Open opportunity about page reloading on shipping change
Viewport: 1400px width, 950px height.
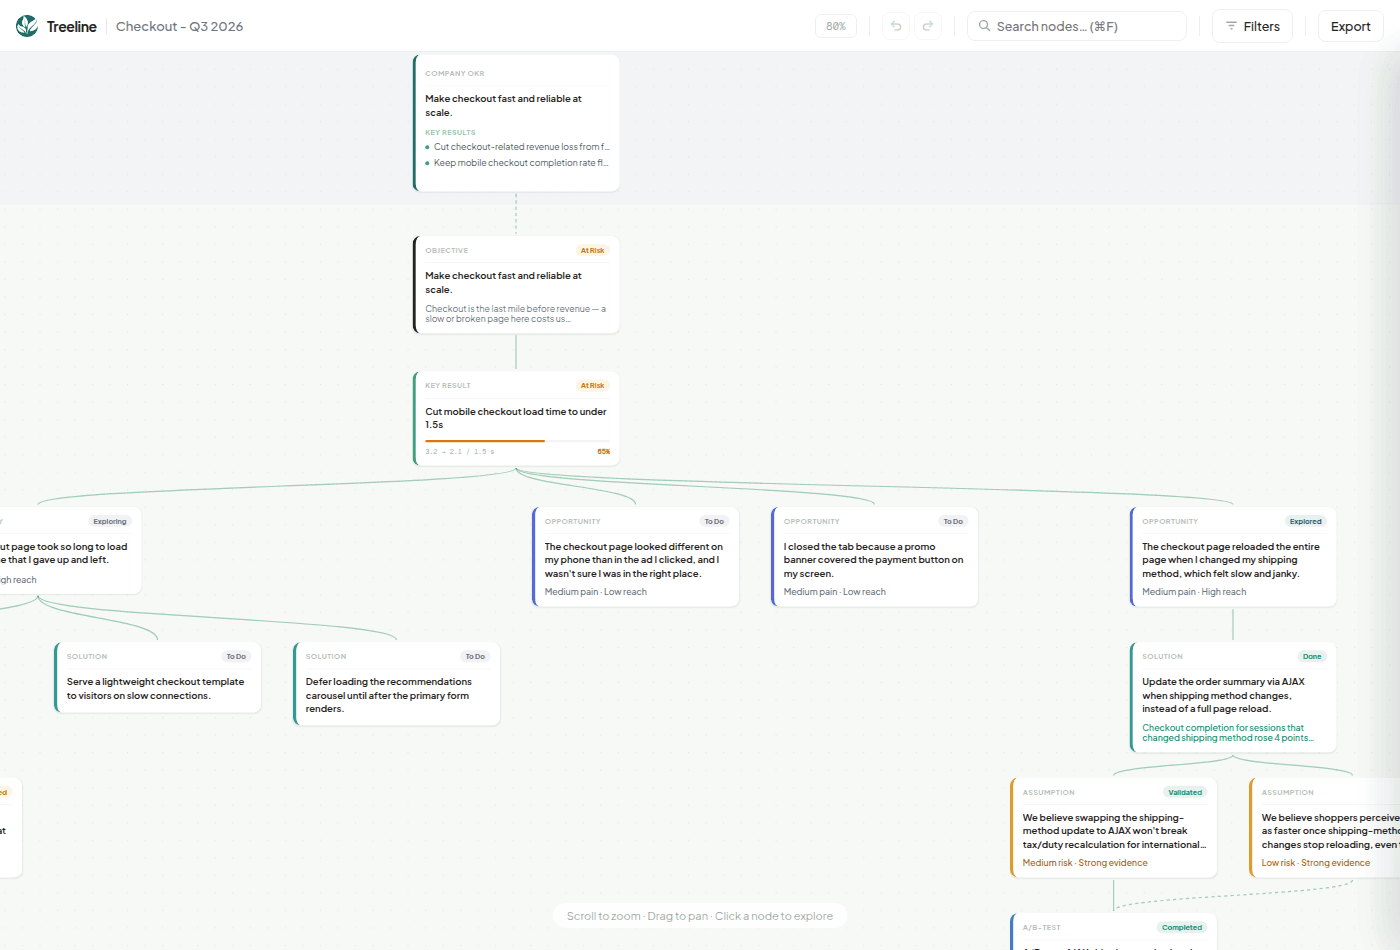1233,556
